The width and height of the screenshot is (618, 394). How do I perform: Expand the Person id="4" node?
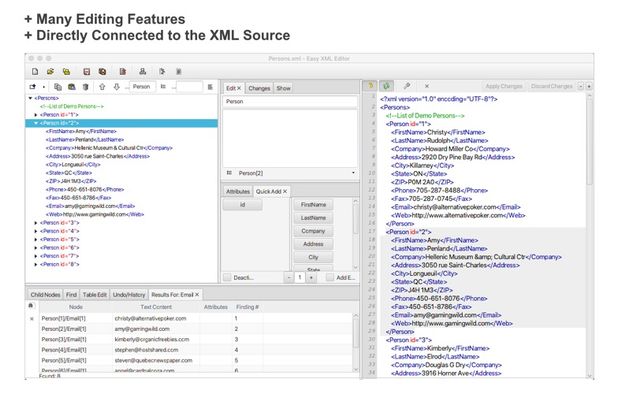coord(36,231)
